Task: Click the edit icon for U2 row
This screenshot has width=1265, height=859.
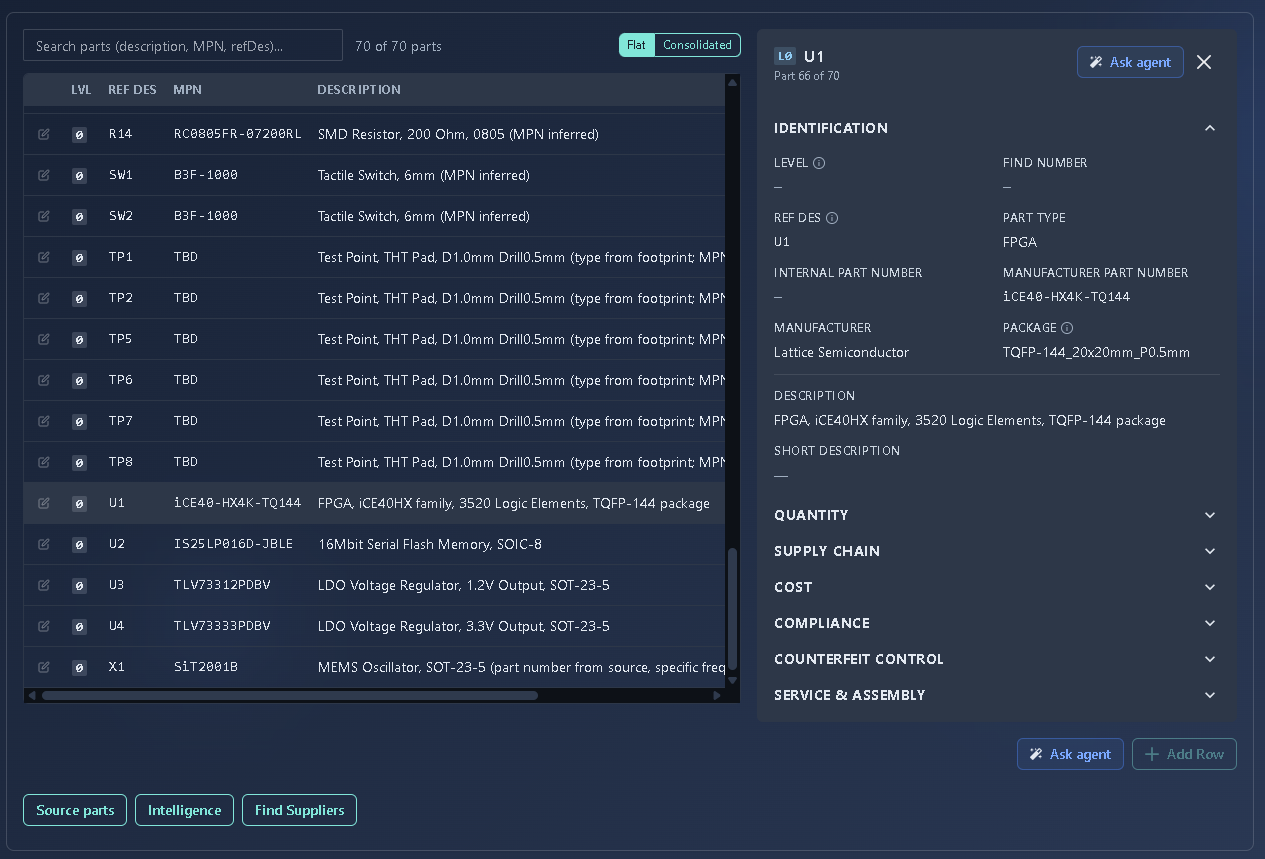Action: click(x=44, y=544)
